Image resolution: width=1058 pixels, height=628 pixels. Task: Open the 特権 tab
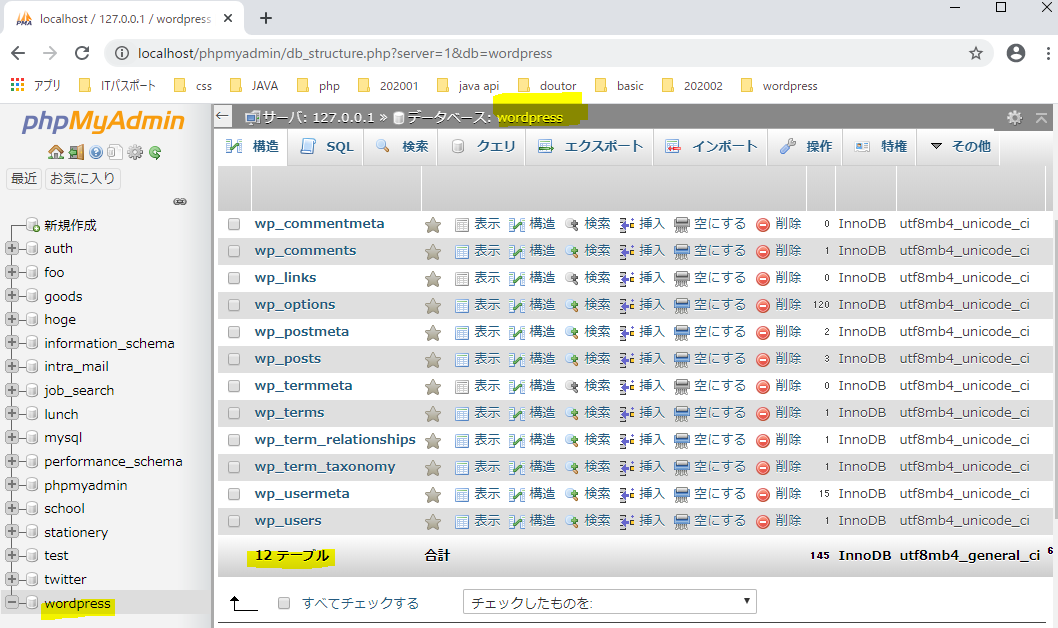880,146
